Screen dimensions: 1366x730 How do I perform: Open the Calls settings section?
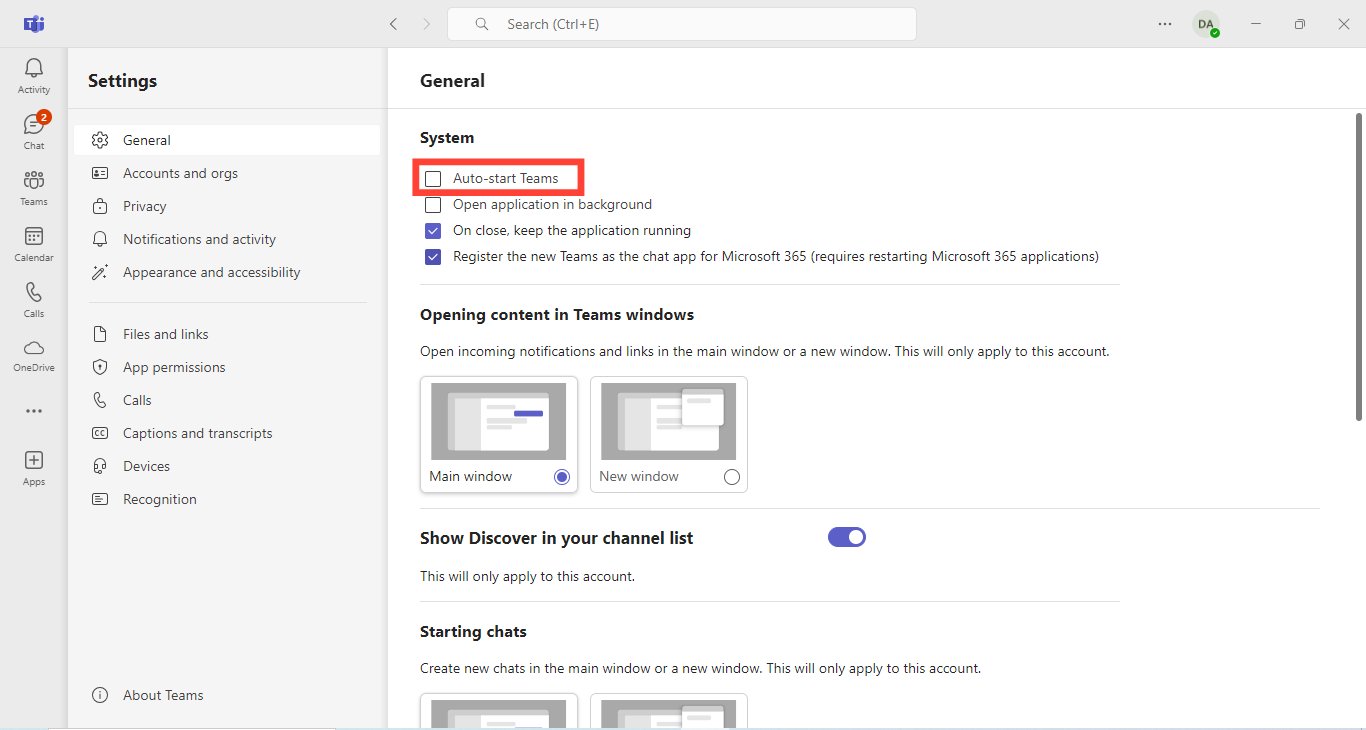point(227,400)
